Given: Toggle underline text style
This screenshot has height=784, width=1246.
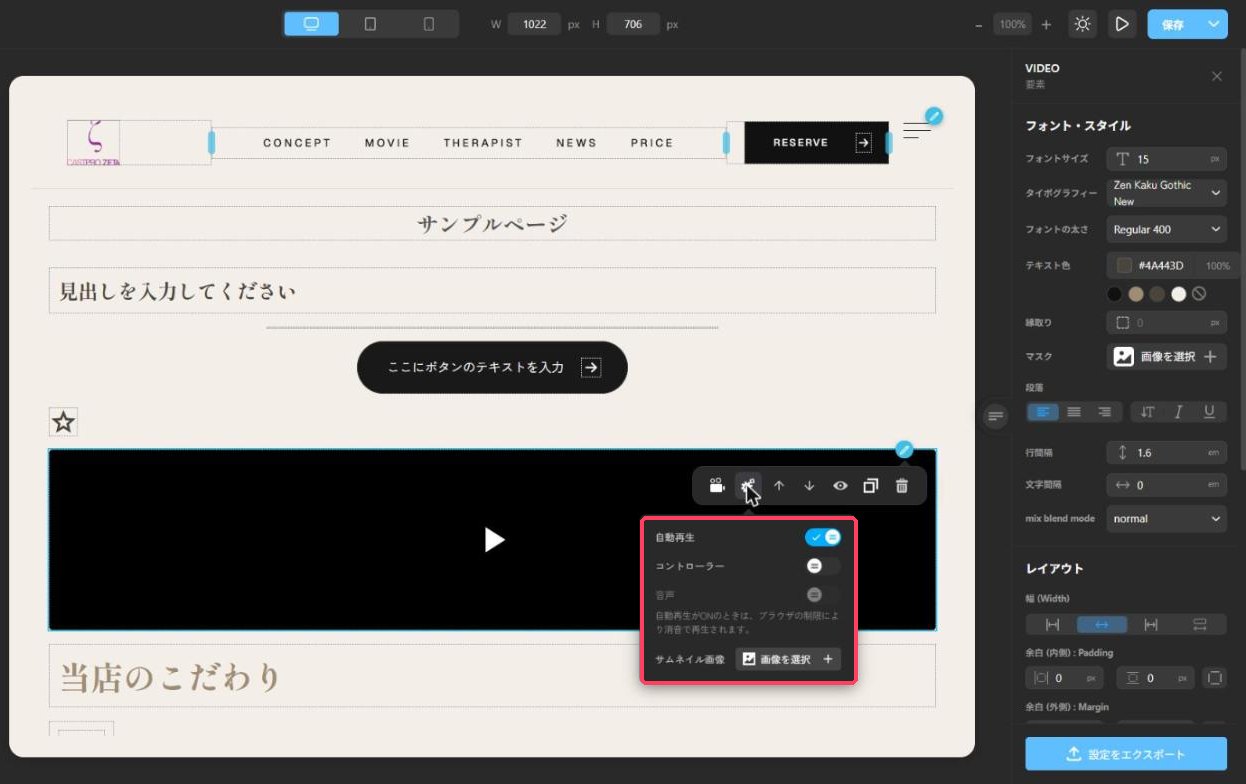Looking at the screenshot, I should coord(1210,412).
